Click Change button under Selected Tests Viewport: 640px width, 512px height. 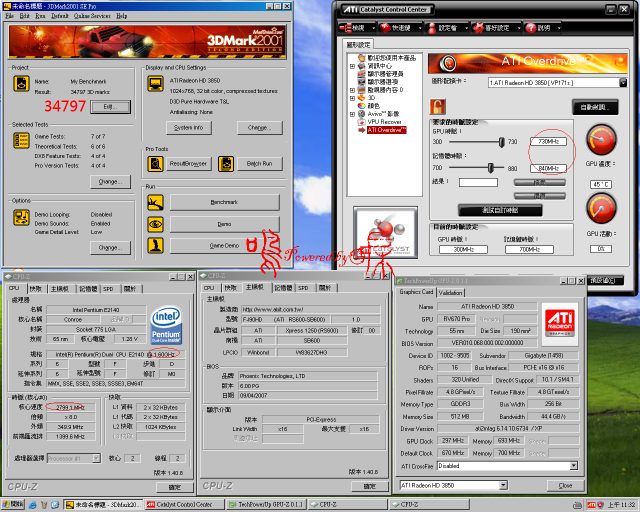pyautogui.click(x=110, y=182)
